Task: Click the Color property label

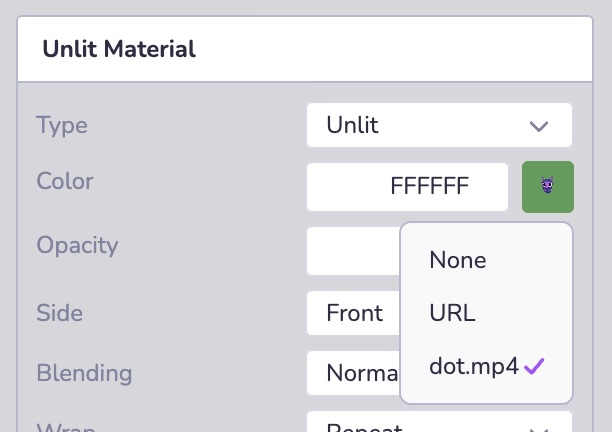Action: (65, 182)
